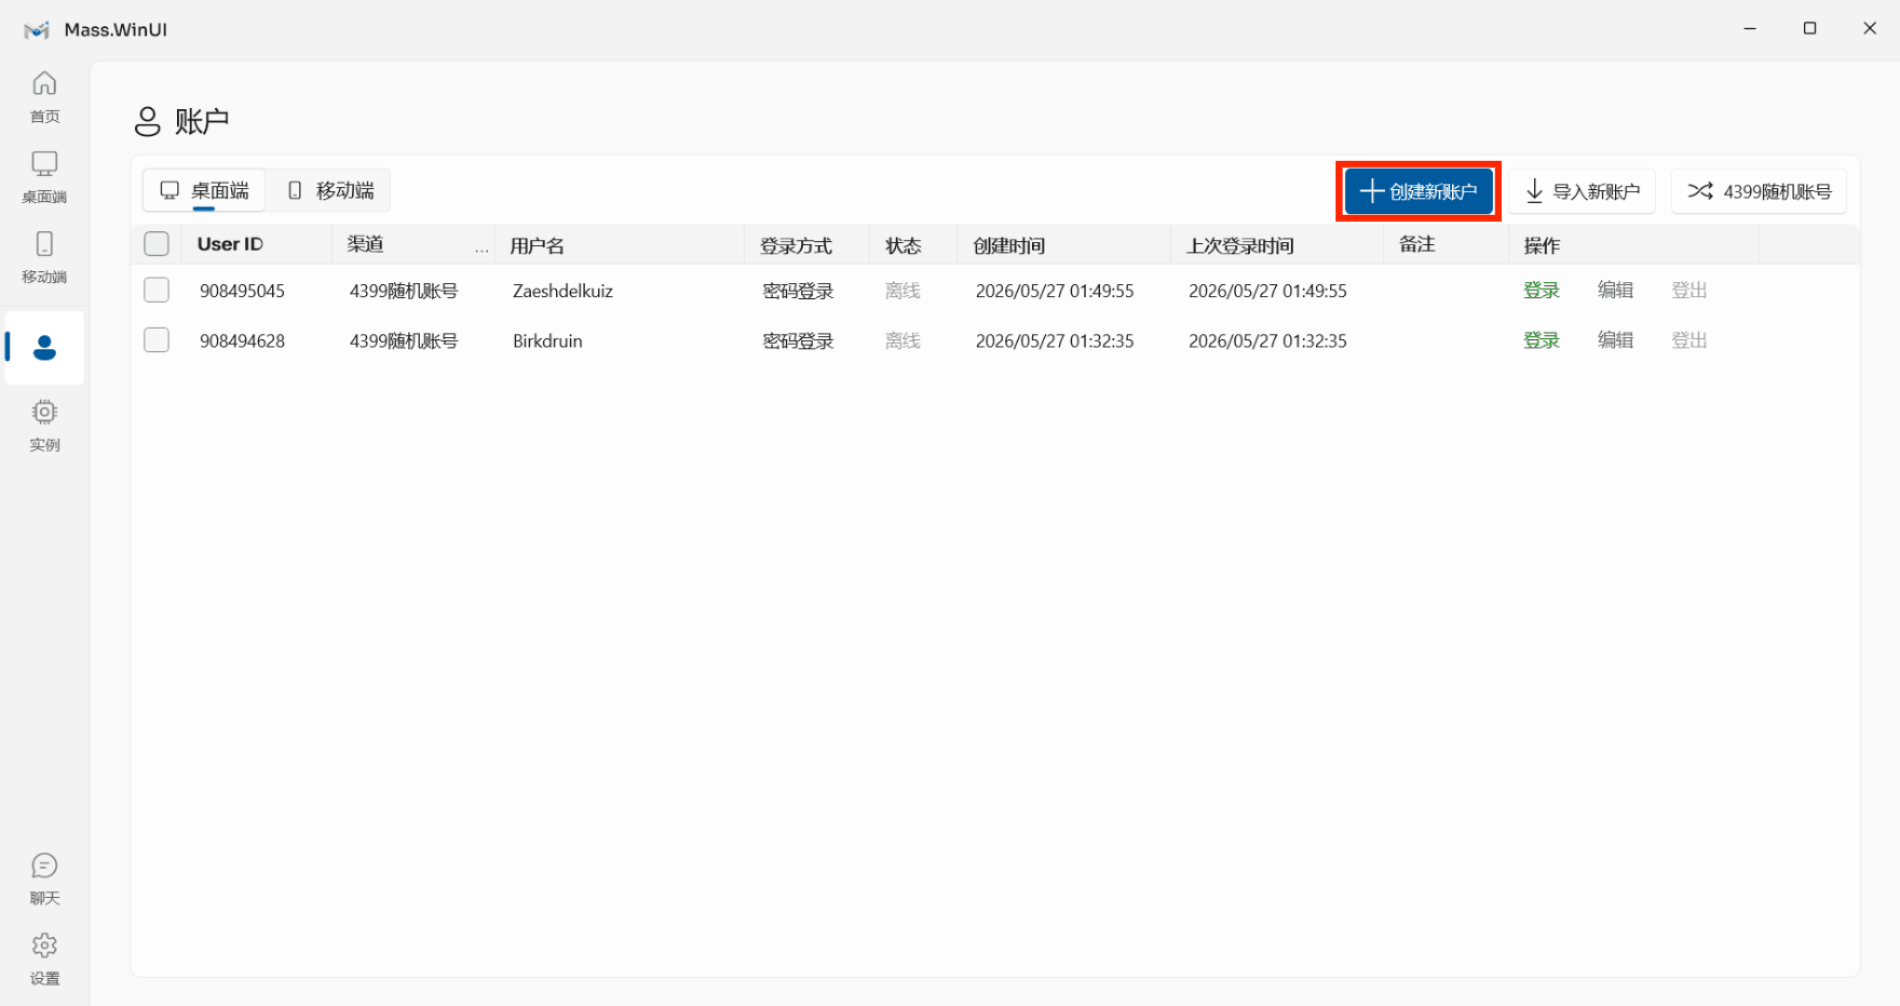The image size is (1900, 1006).
Task: Check the box for user 908495045
Action: coord(157,290)
